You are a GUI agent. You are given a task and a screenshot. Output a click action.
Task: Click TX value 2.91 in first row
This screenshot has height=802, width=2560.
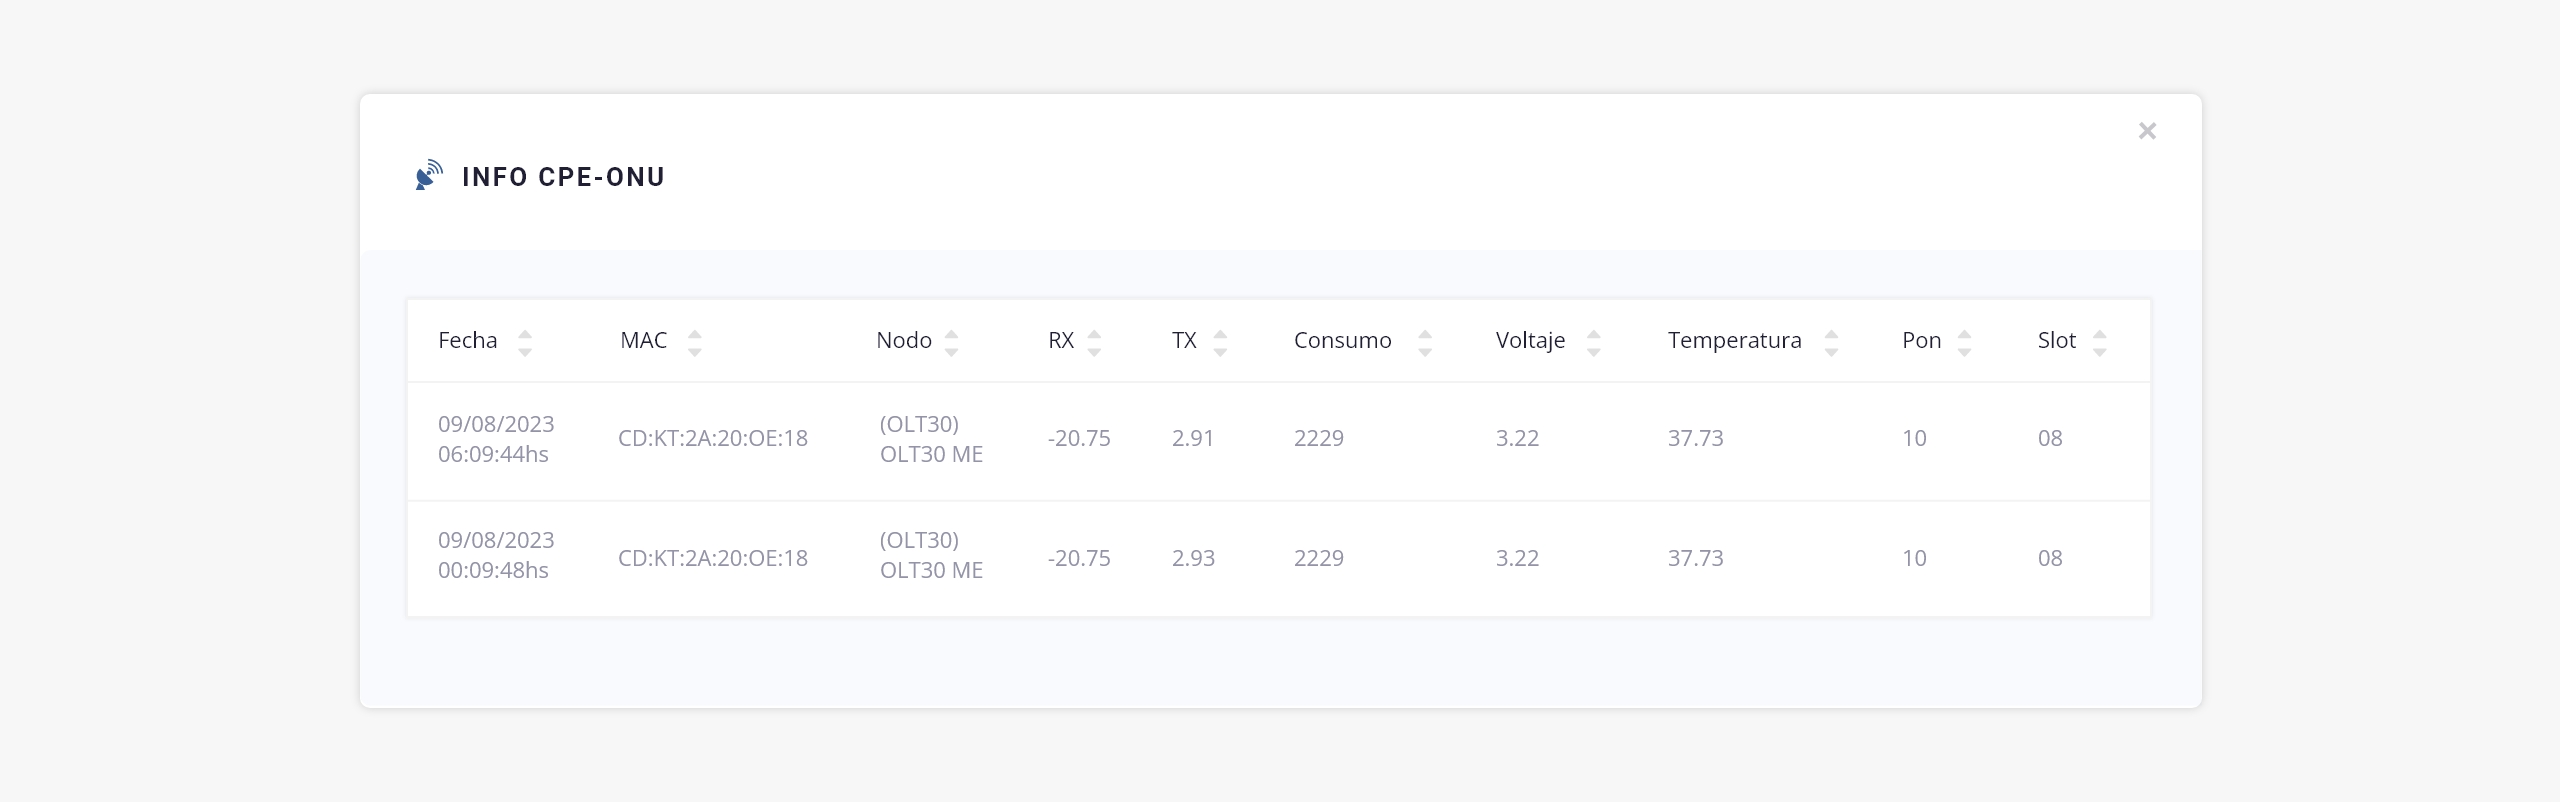click(1193, 438)
